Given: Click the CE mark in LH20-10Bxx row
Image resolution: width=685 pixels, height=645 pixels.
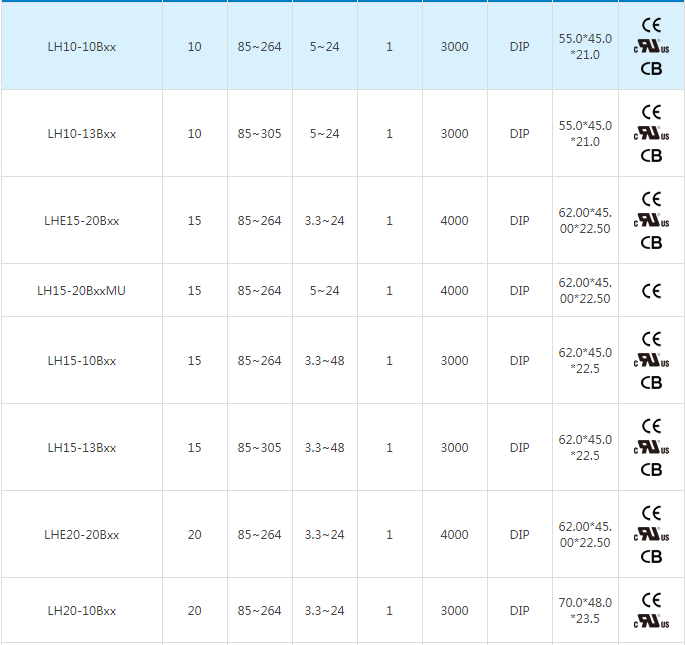Looking at the screenshot, I should pos(651,600).
